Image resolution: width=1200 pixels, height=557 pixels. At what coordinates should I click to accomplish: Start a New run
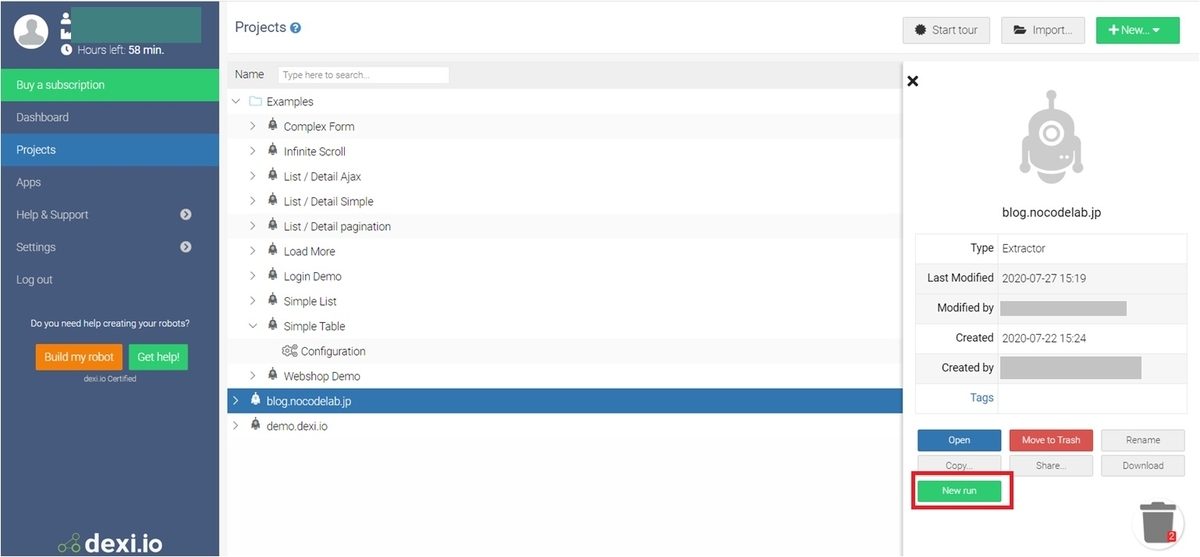959,491
